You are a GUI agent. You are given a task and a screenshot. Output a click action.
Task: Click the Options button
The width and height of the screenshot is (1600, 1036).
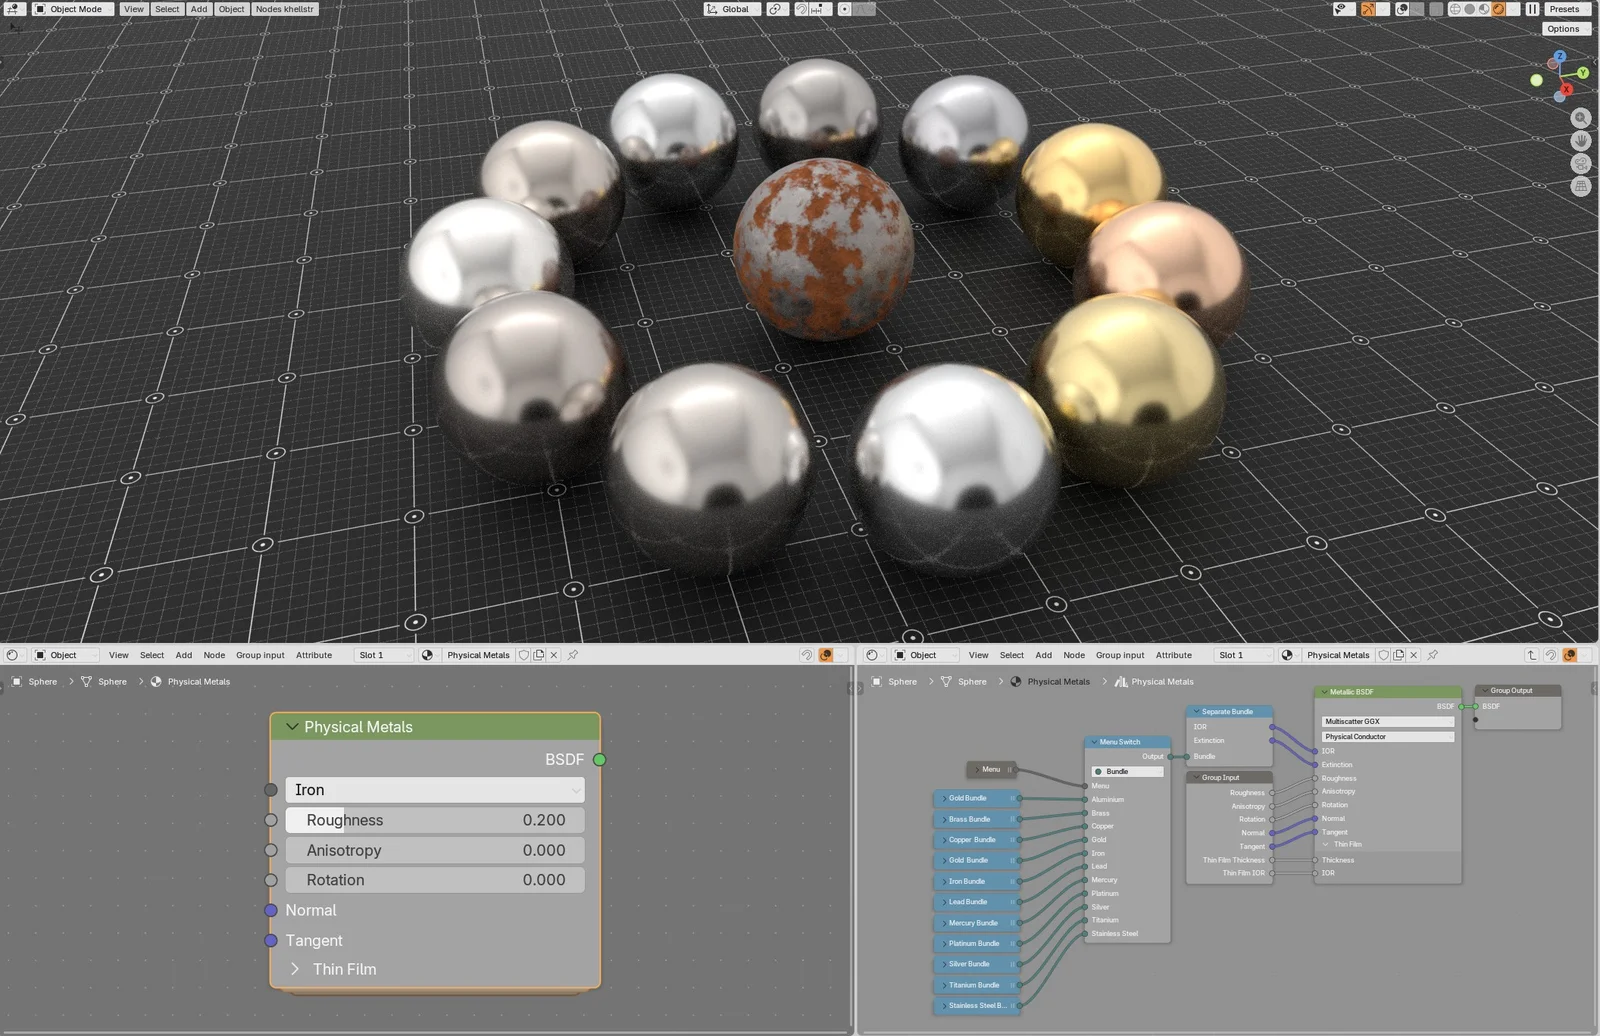point(1563,29)
